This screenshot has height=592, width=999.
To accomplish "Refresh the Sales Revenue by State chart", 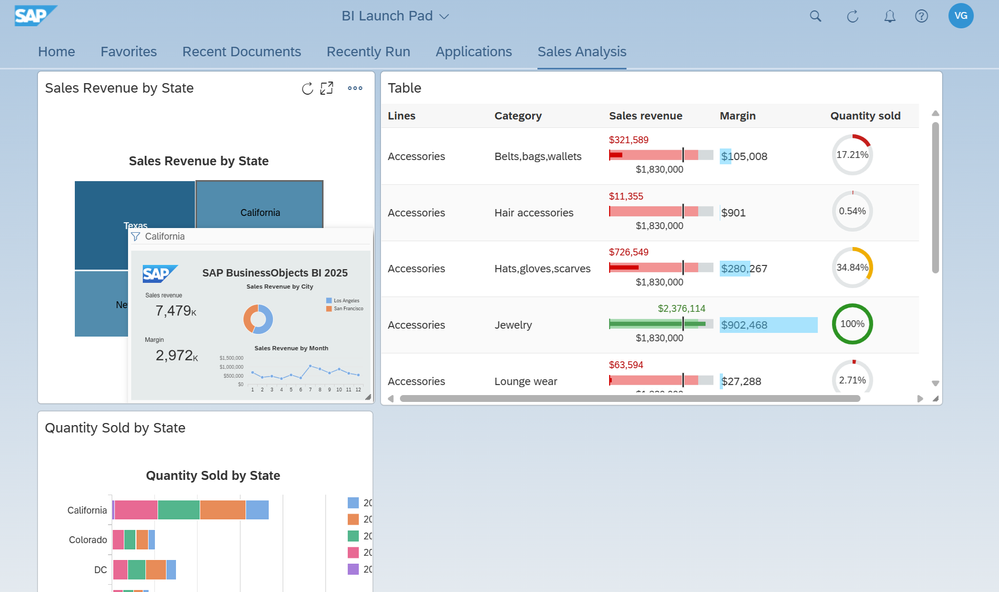I will coord(308,88).
